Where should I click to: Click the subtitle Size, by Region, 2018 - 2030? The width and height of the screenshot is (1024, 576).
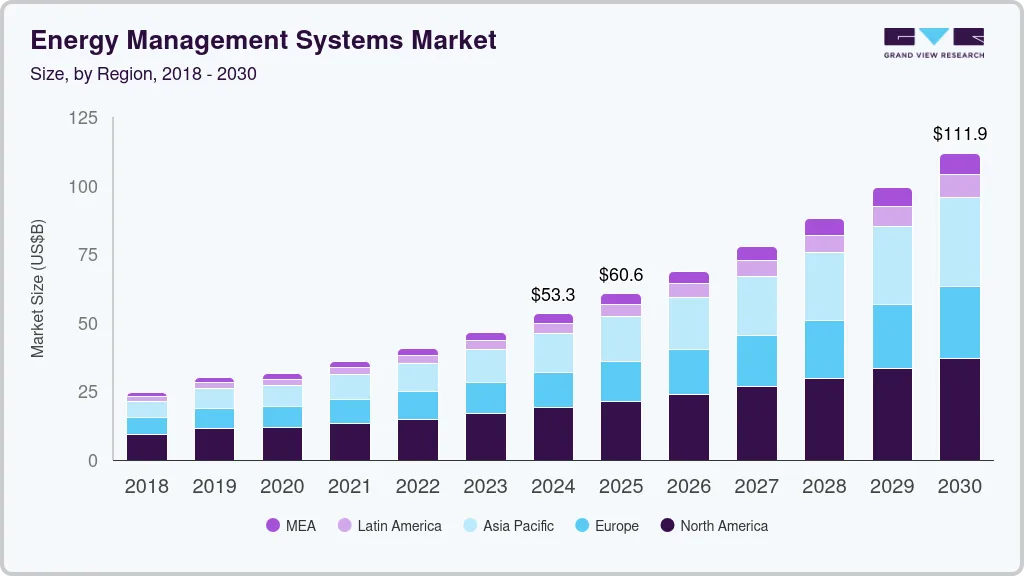[144, 73]
